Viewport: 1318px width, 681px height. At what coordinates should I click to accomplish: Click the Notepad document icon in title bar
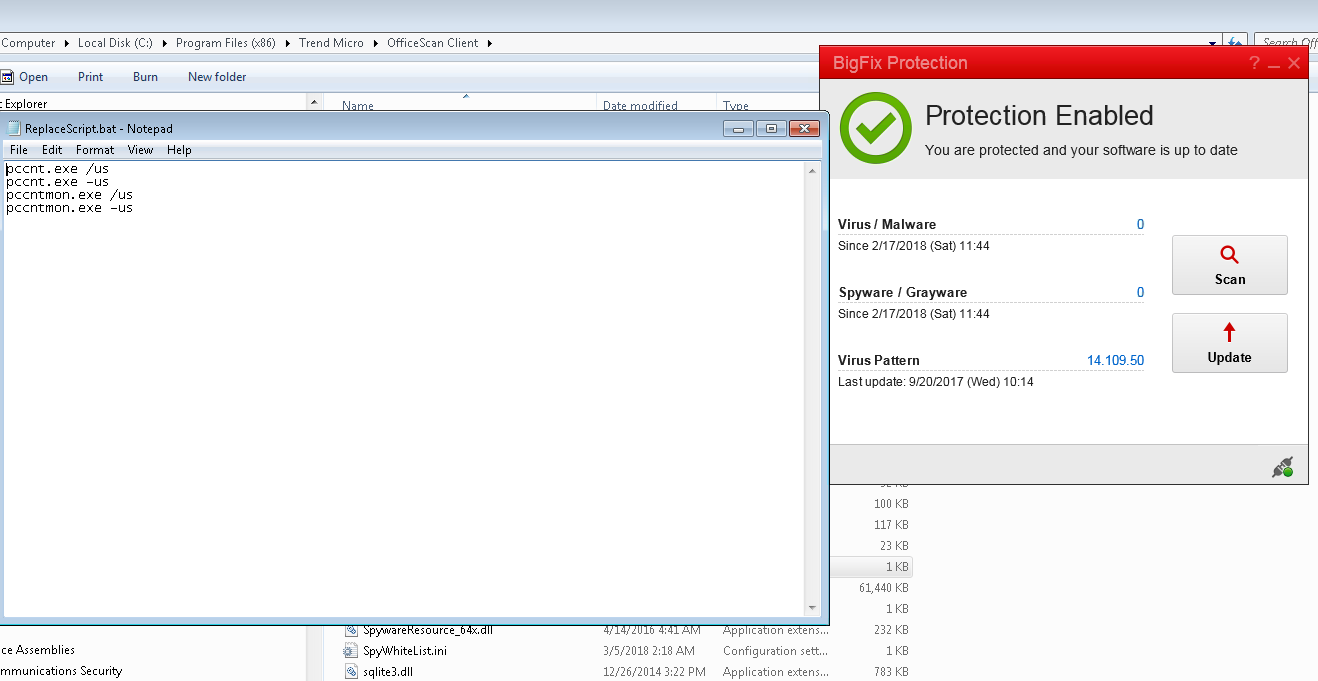coord(14,129)
